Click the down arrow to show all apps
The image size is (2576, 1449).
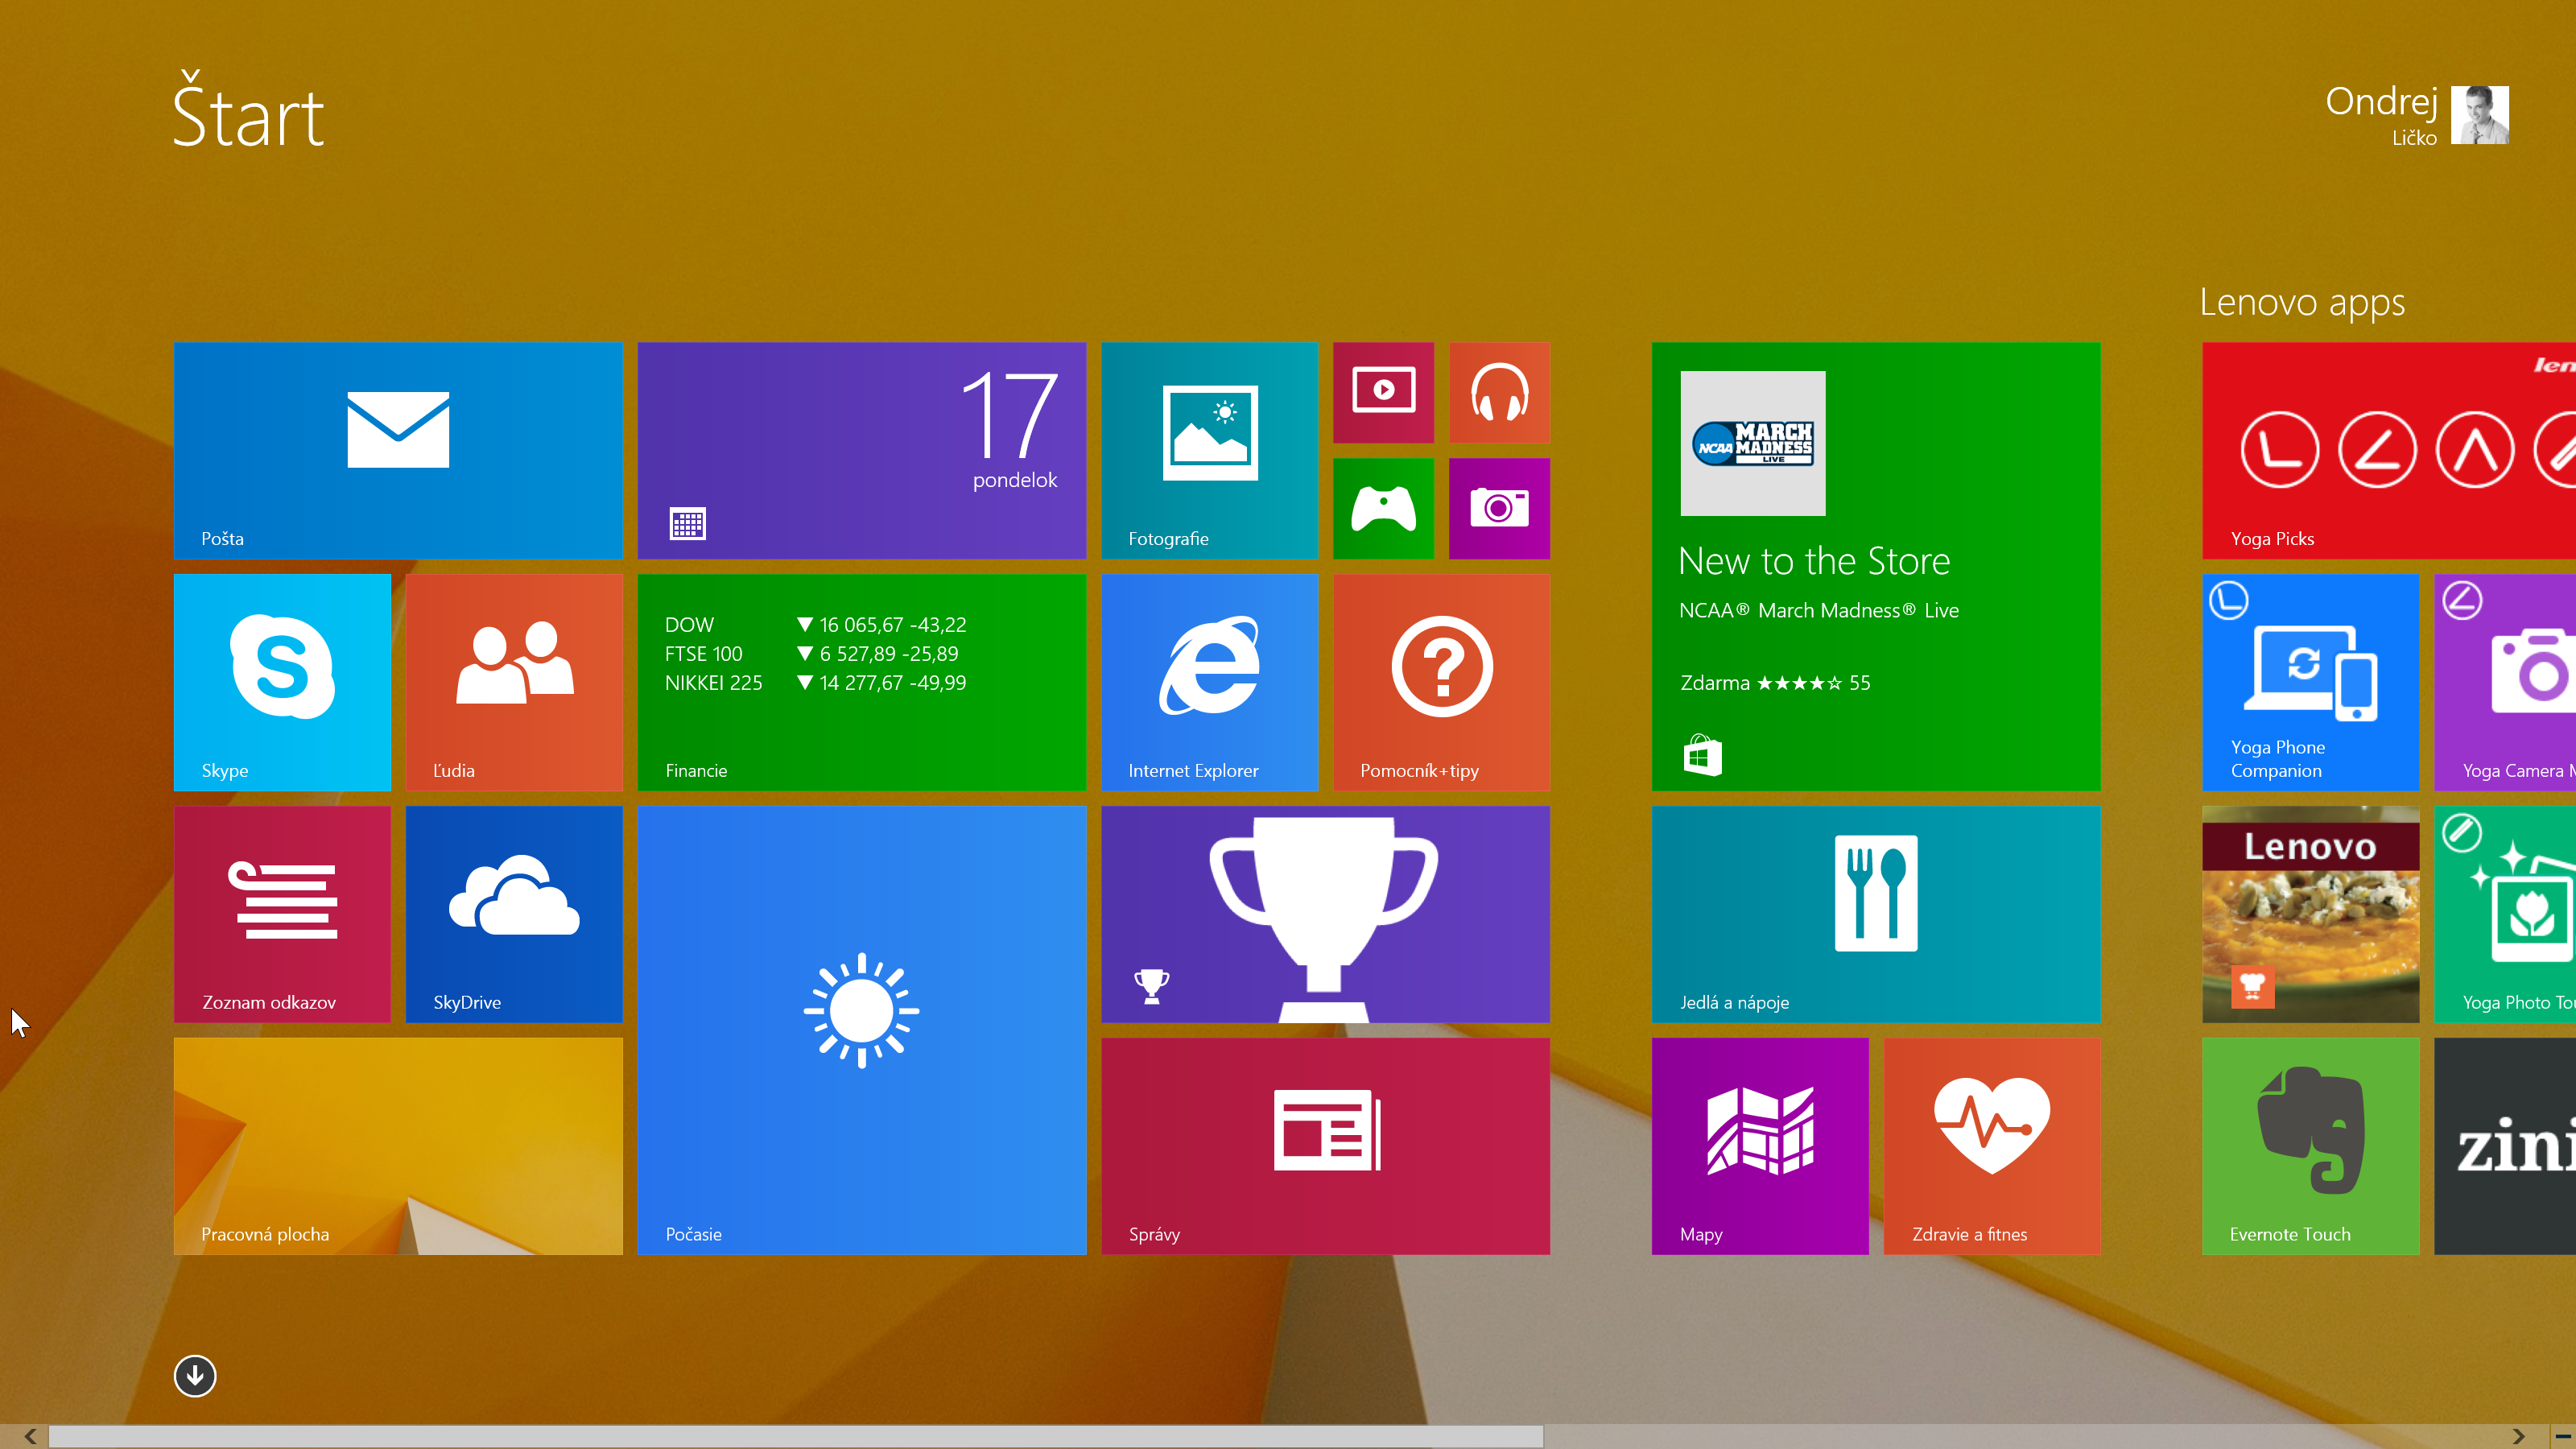[195, 1376]
